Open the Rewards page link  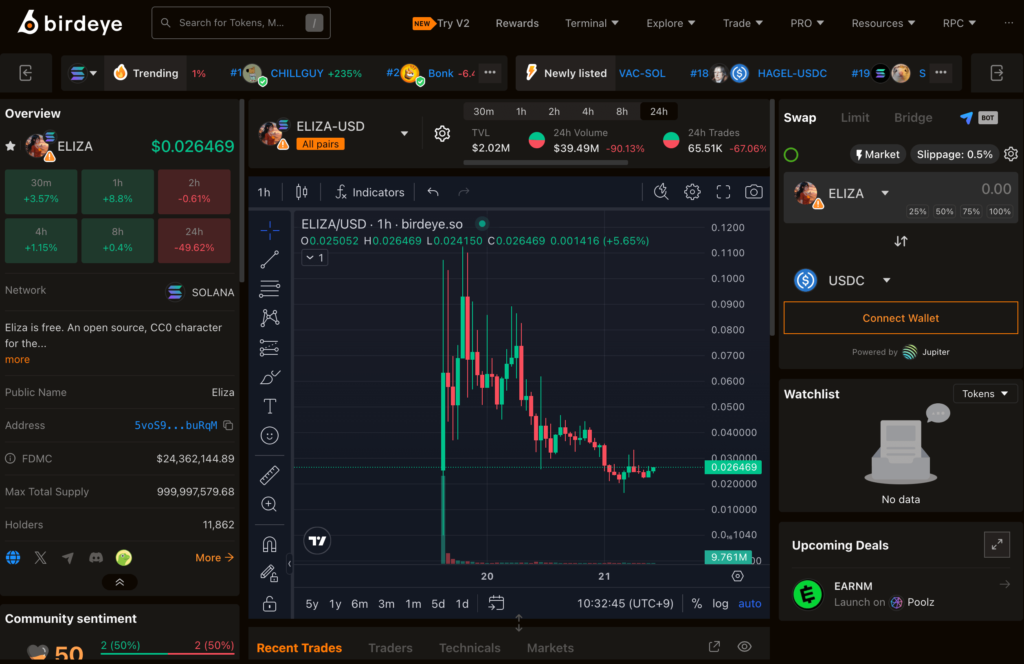tap(517, 23)
